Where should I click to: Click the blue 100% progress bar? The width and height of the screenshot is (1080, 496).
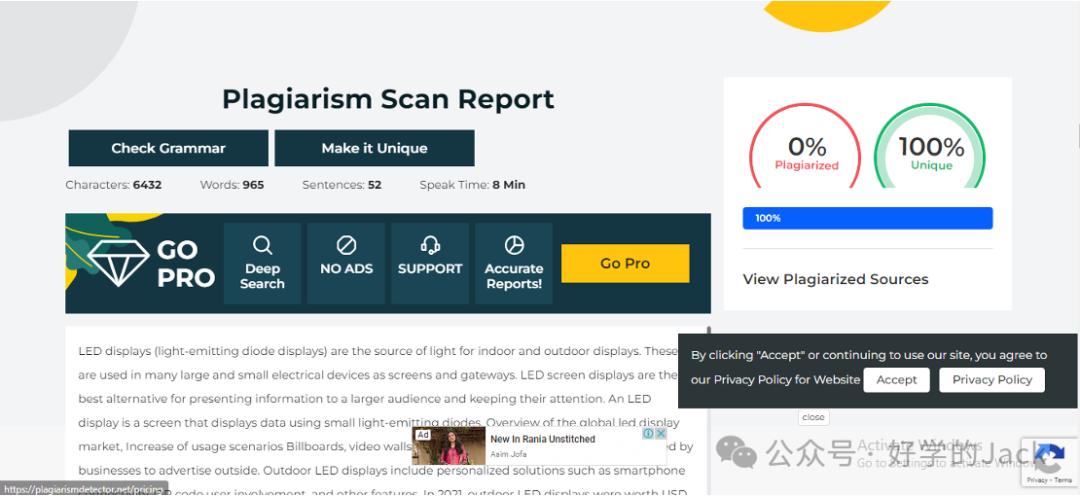click(x=867, y=218)
